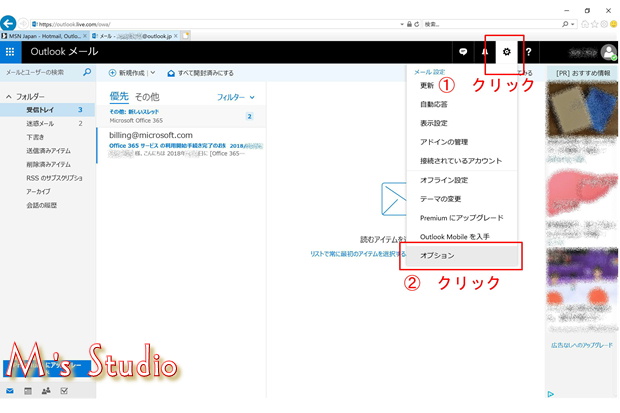
Task: Switch to Mail module icon at bottom
Action: 10,391
